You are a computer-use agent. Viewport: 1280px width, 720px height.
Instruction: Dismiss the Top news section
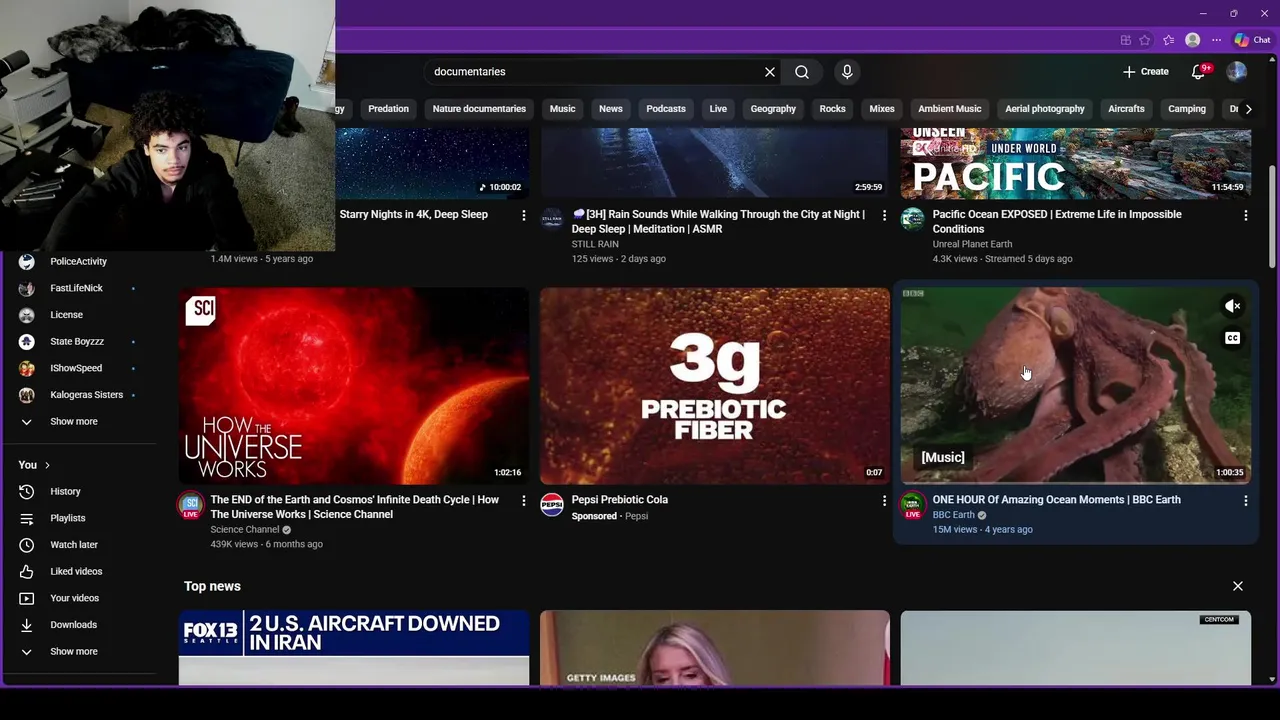click(x=1238, y=586)
